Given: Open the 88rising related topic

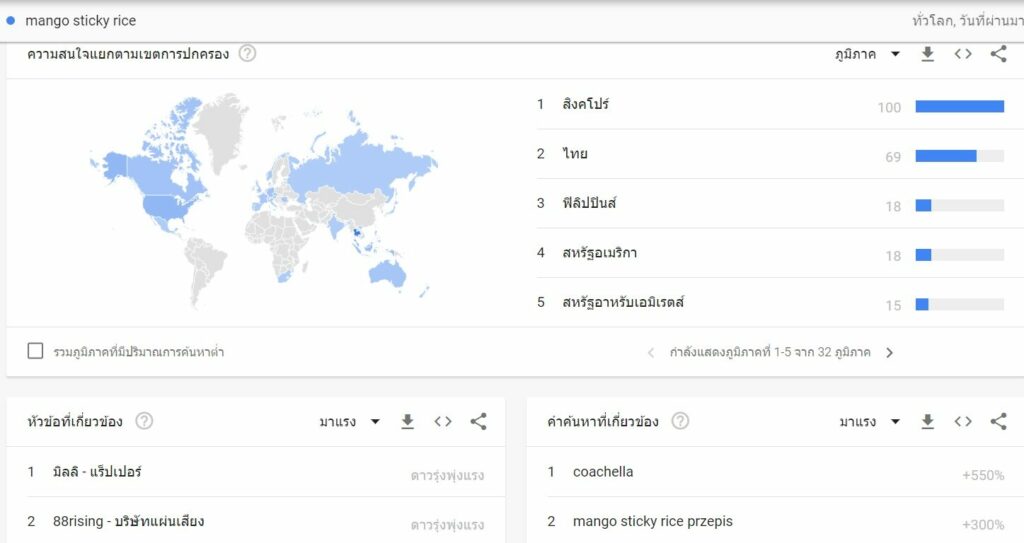Looking at the screenshot, I should click(x=129, y=521).
